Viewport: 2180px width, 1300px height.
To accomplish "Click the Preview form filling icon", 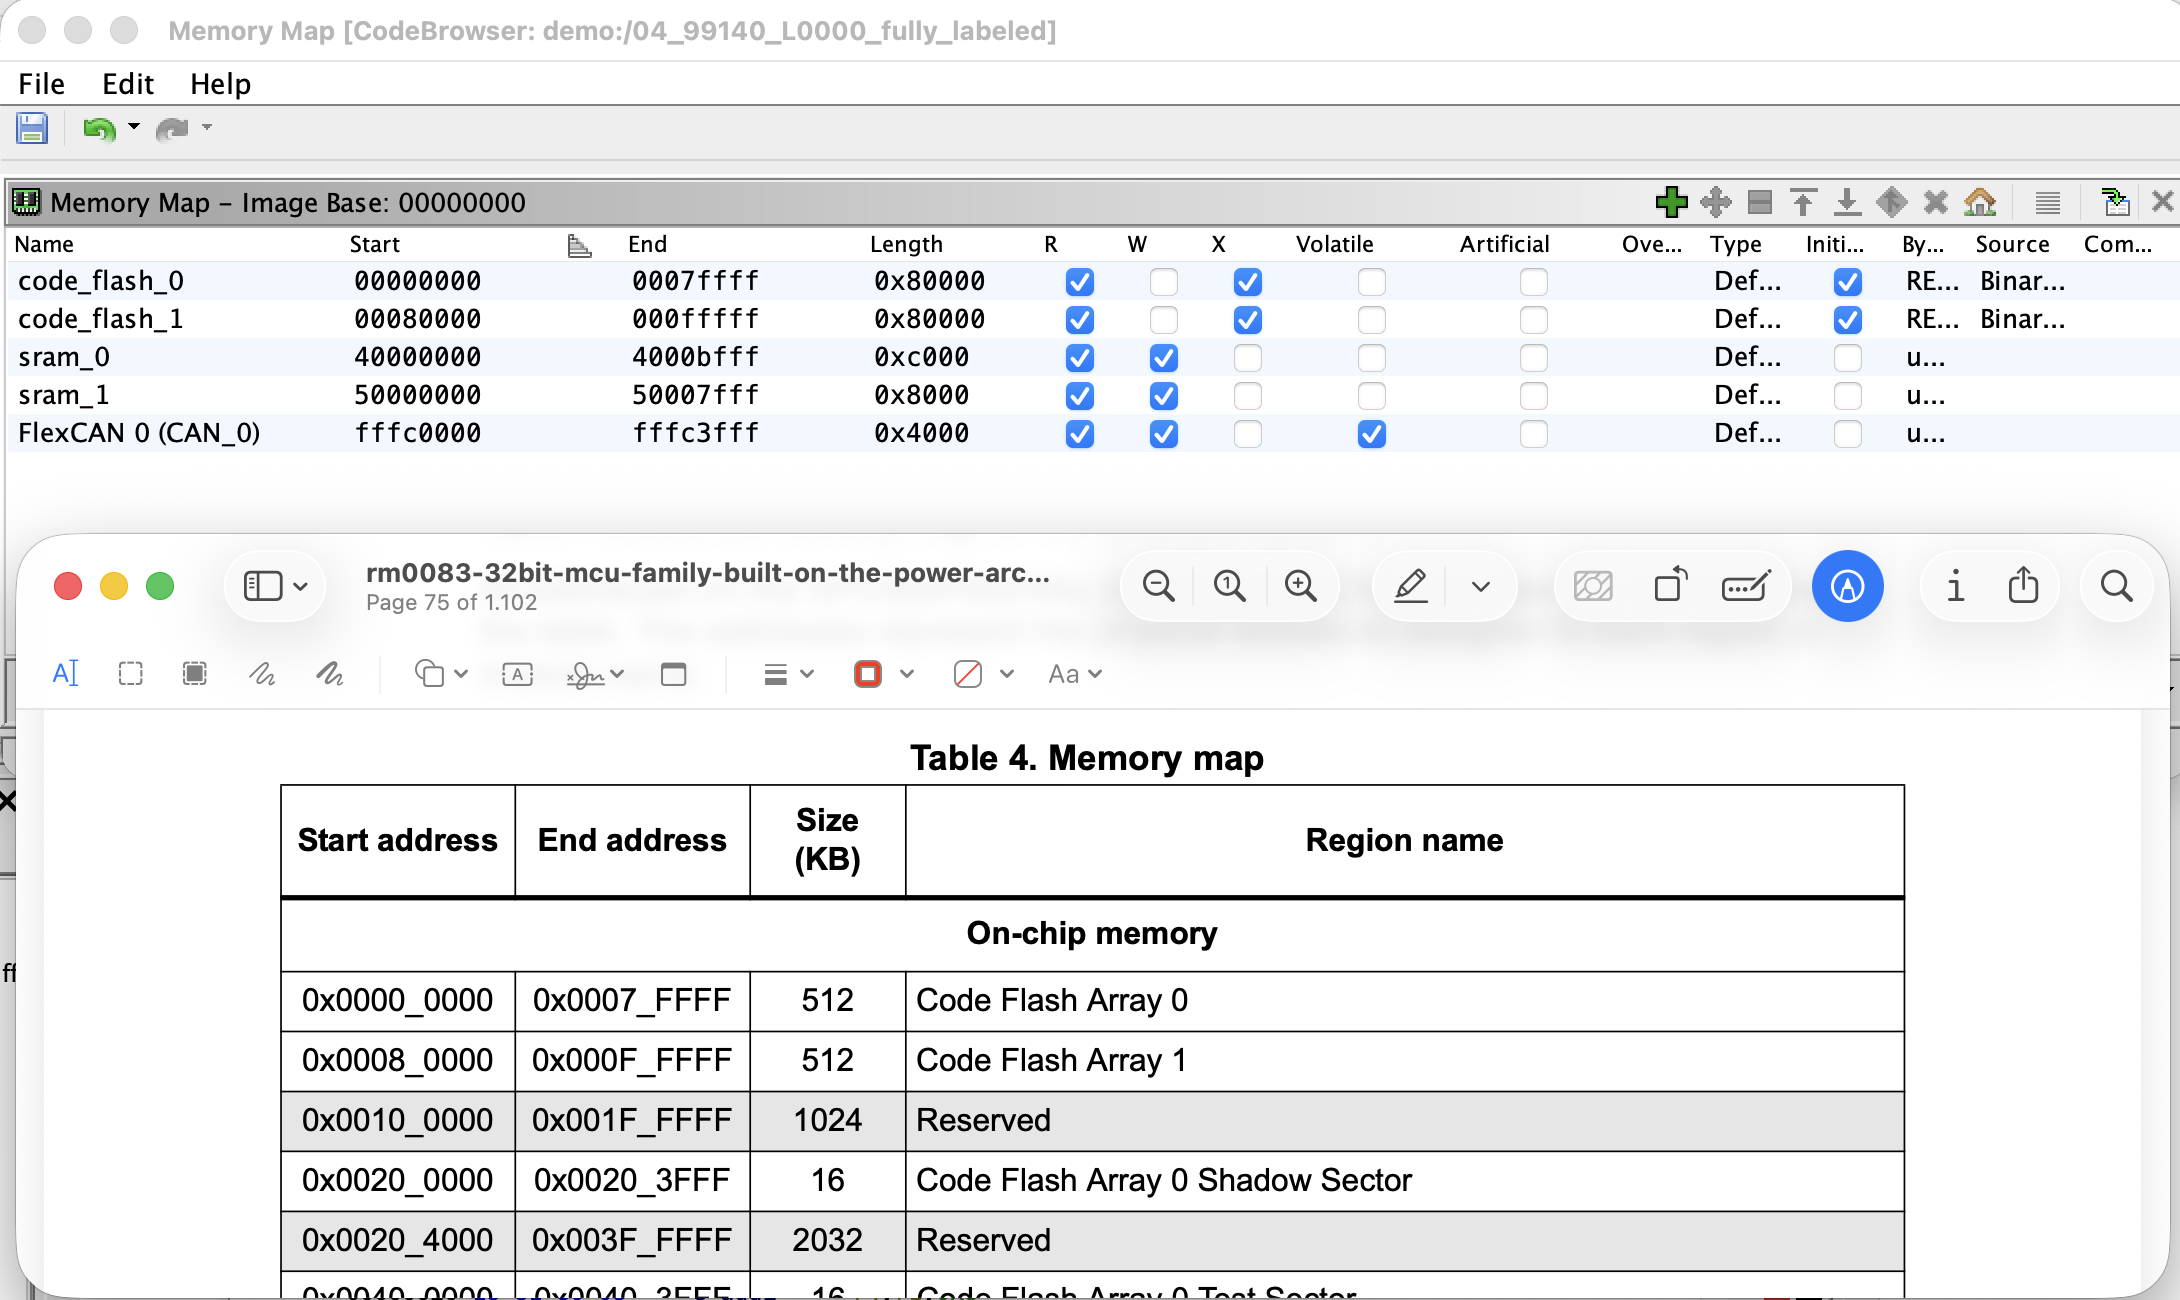I will point(1746,586).
